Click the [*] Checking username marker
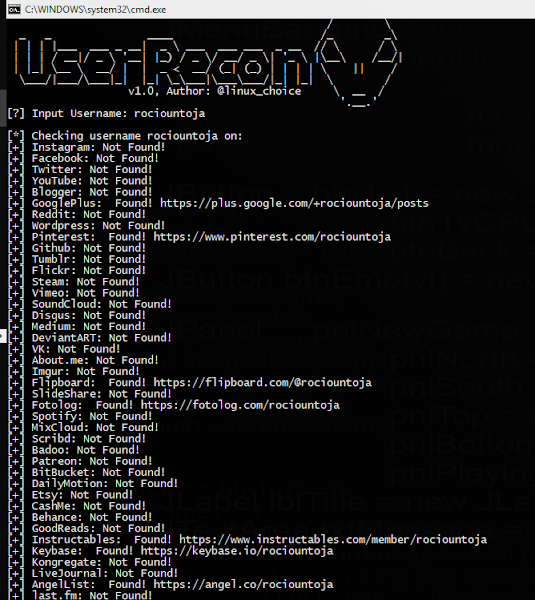Image resolution: width=535 pixels, height=600 pixels. point(16,136)
